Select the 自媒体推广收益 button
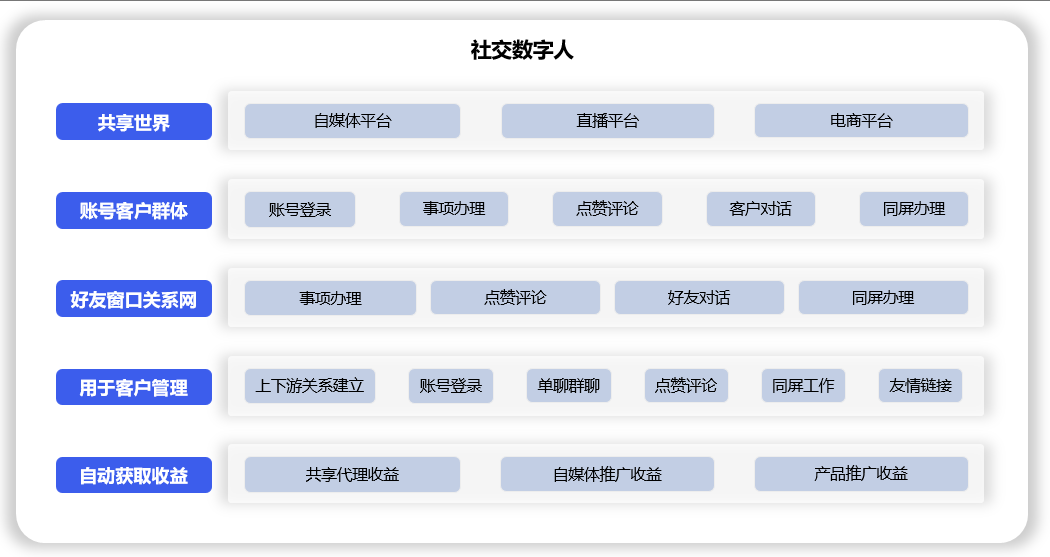The image size is (1050, 557). tap(607, 474)
